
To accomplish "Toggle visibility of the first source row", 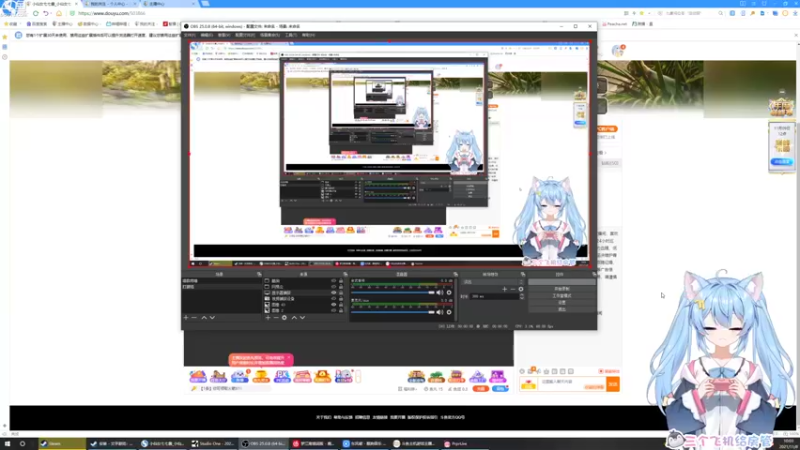I will pyautogui.click(x=334, y=281).
